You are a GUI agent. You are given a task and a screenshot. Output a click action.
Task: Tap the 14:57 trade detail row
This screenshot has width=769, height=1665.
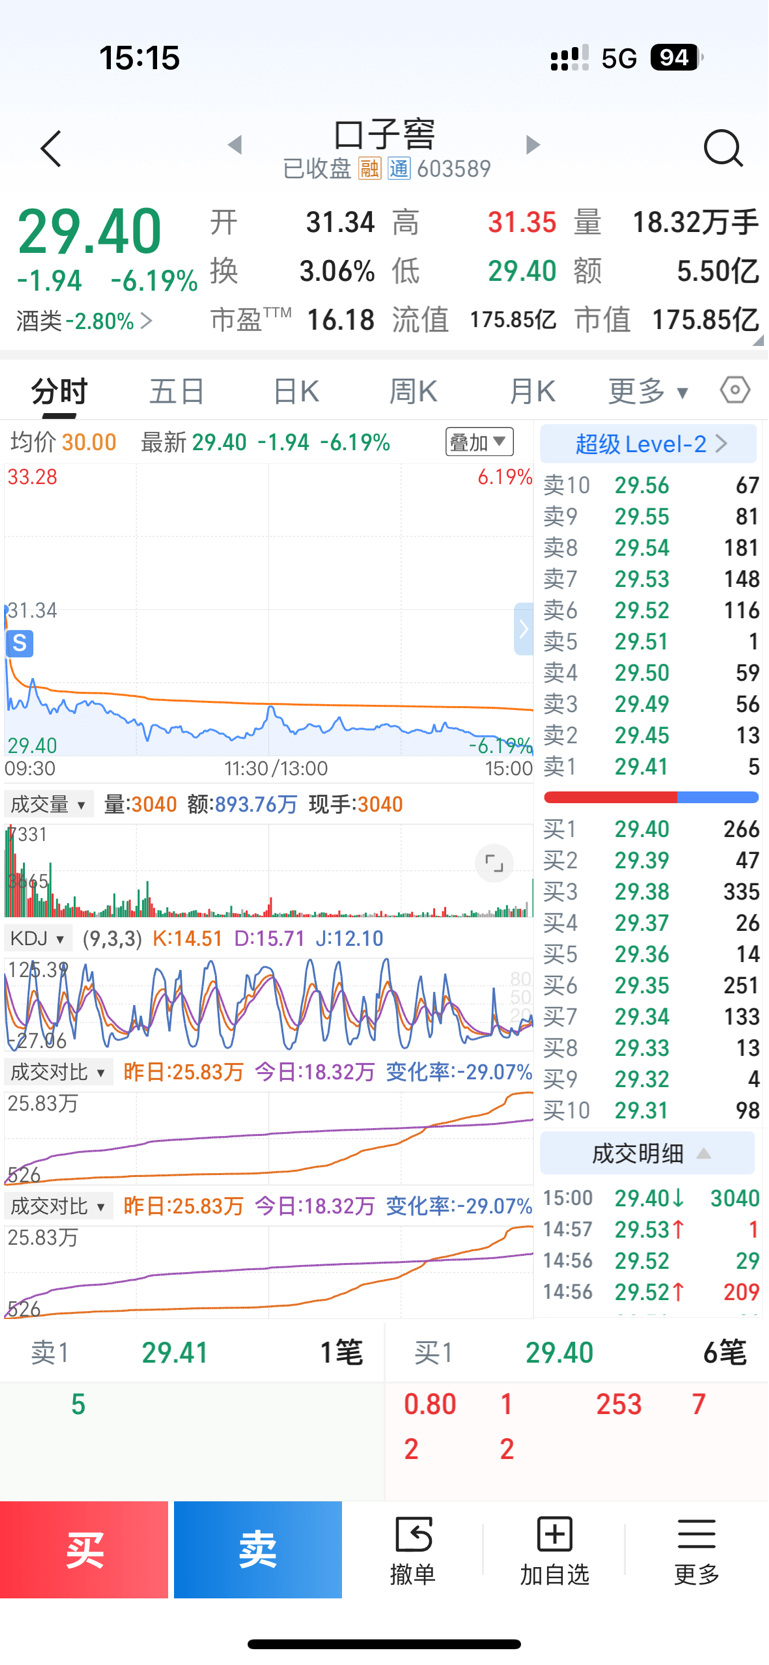point(651,1229)
